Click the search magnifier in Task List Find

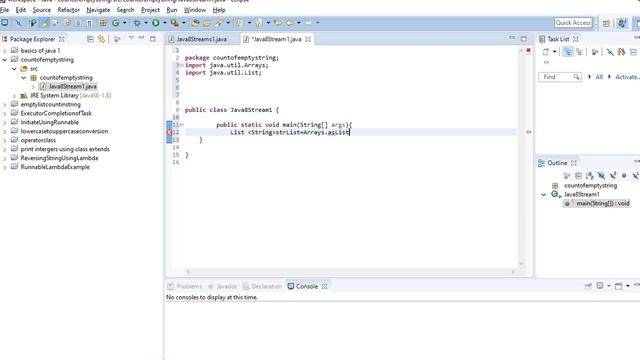(x=576, y=77)
